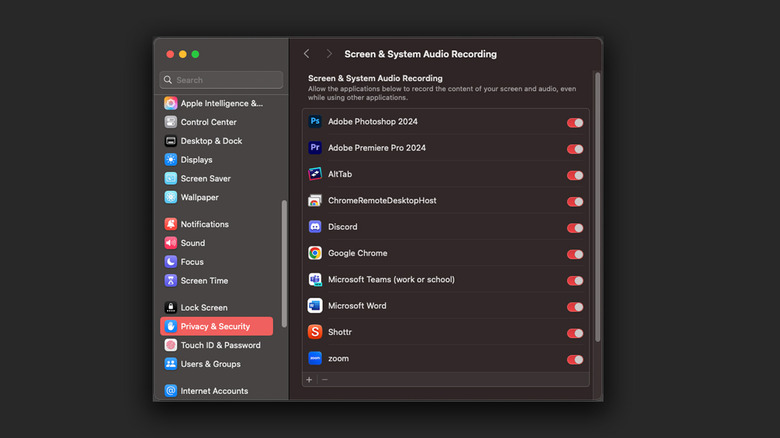This screenshot has height=438, width=780.
Task: Toggle off Discord screen recording permission
Action: click(x=575, y=228)
